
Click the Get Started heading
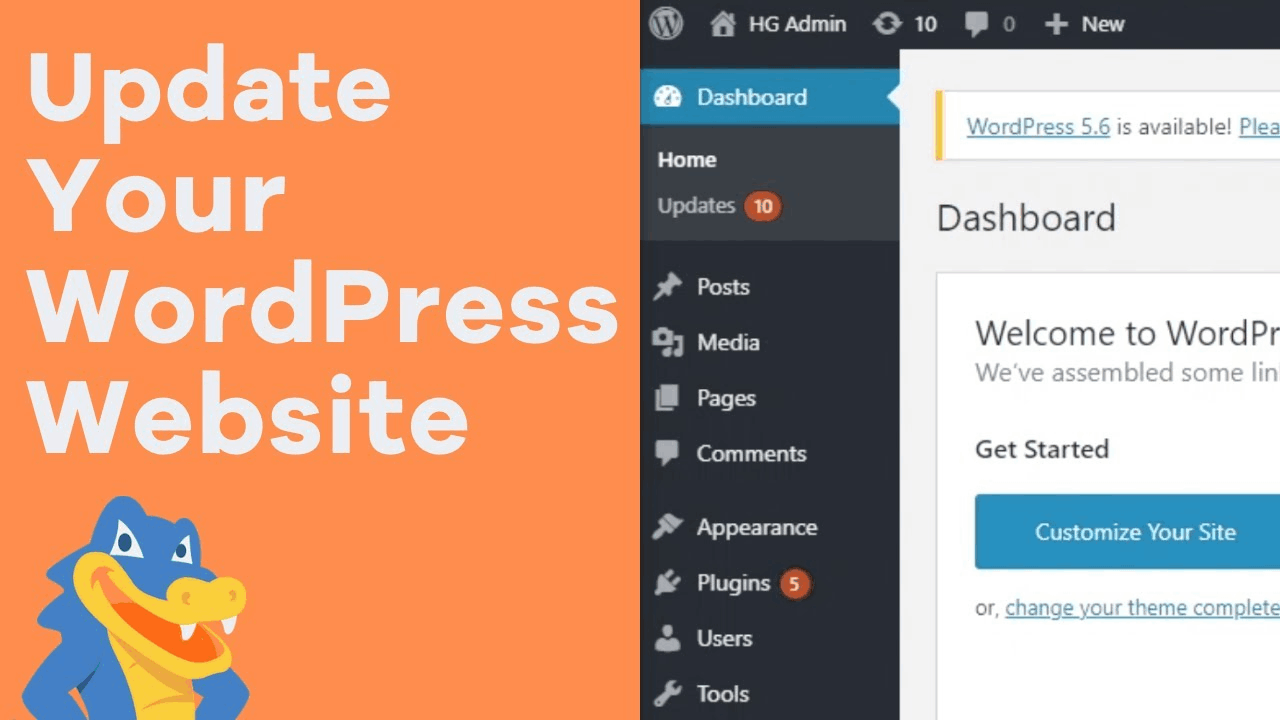[1042, 450]
